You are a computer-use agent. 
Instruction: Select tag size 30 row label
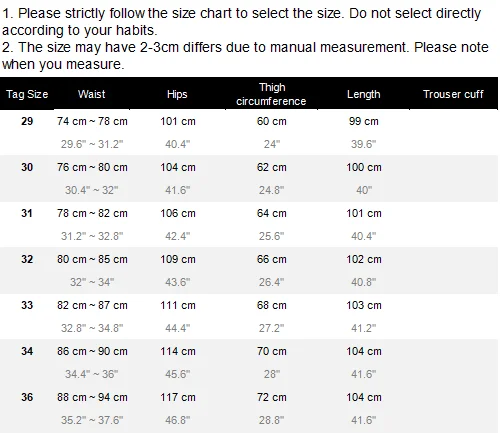click(x=27, y=167)
